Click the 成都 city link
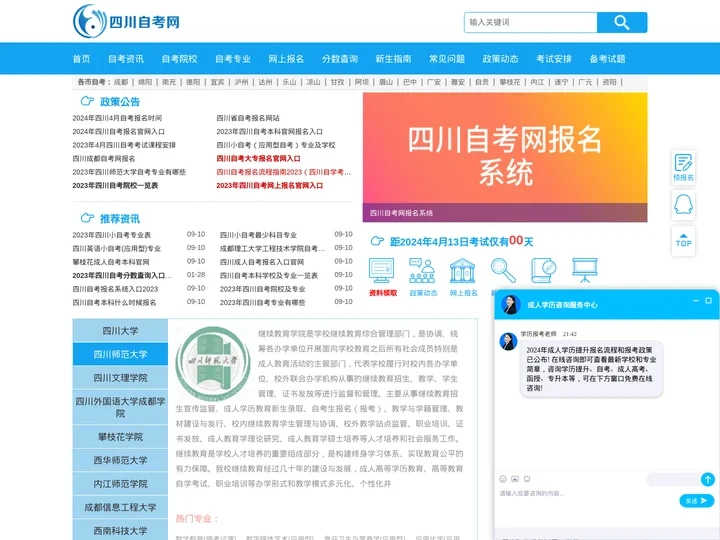The height and width of the screenshot is (540, 720). coord(121,82)
